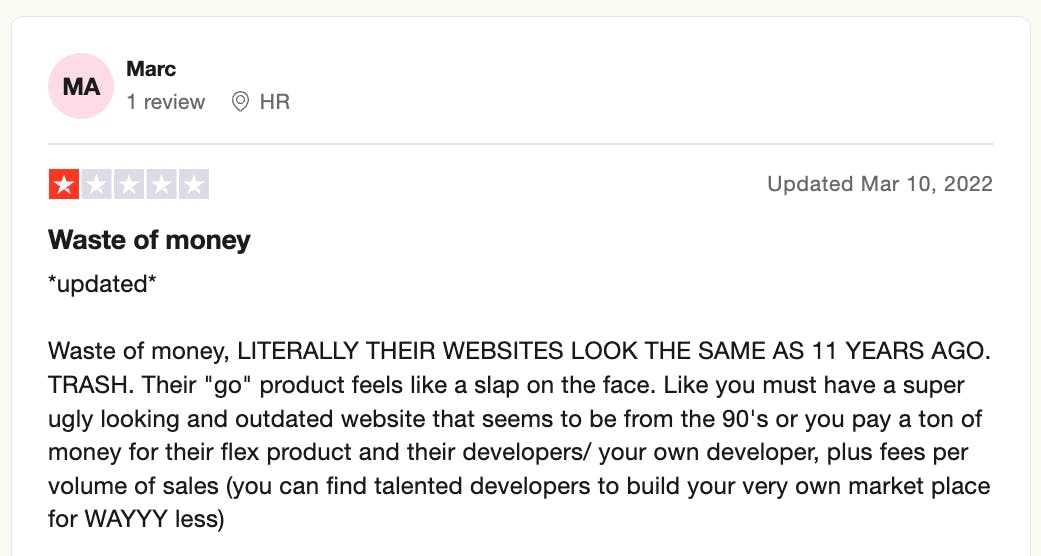Click the fifth gray rating star

click(x=194, y=185)
